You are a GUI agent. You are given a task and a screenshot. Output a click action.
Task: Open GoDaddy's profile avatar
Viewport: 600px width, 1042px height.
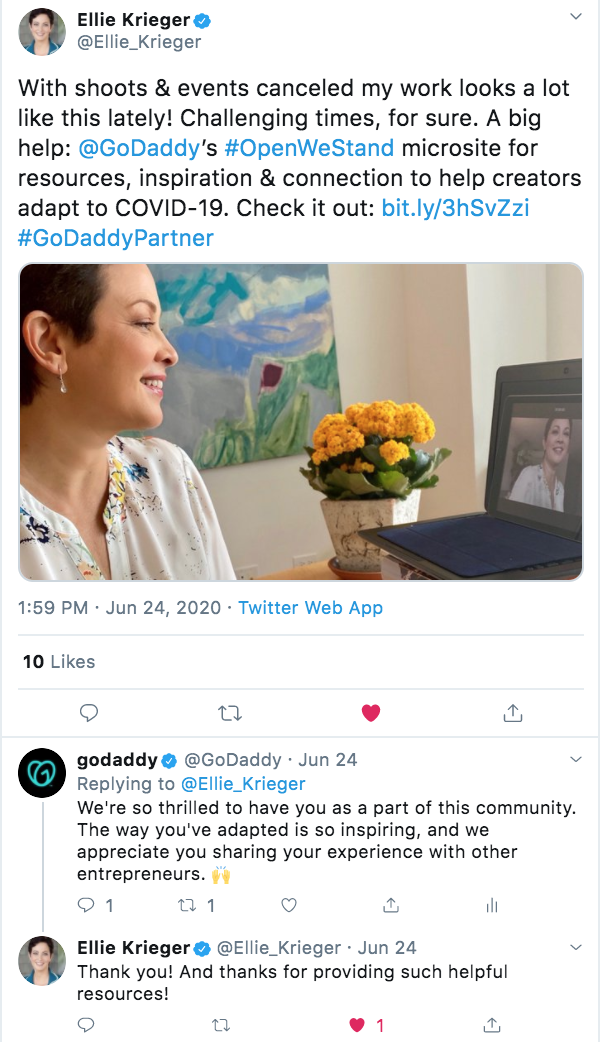[43, 773]
